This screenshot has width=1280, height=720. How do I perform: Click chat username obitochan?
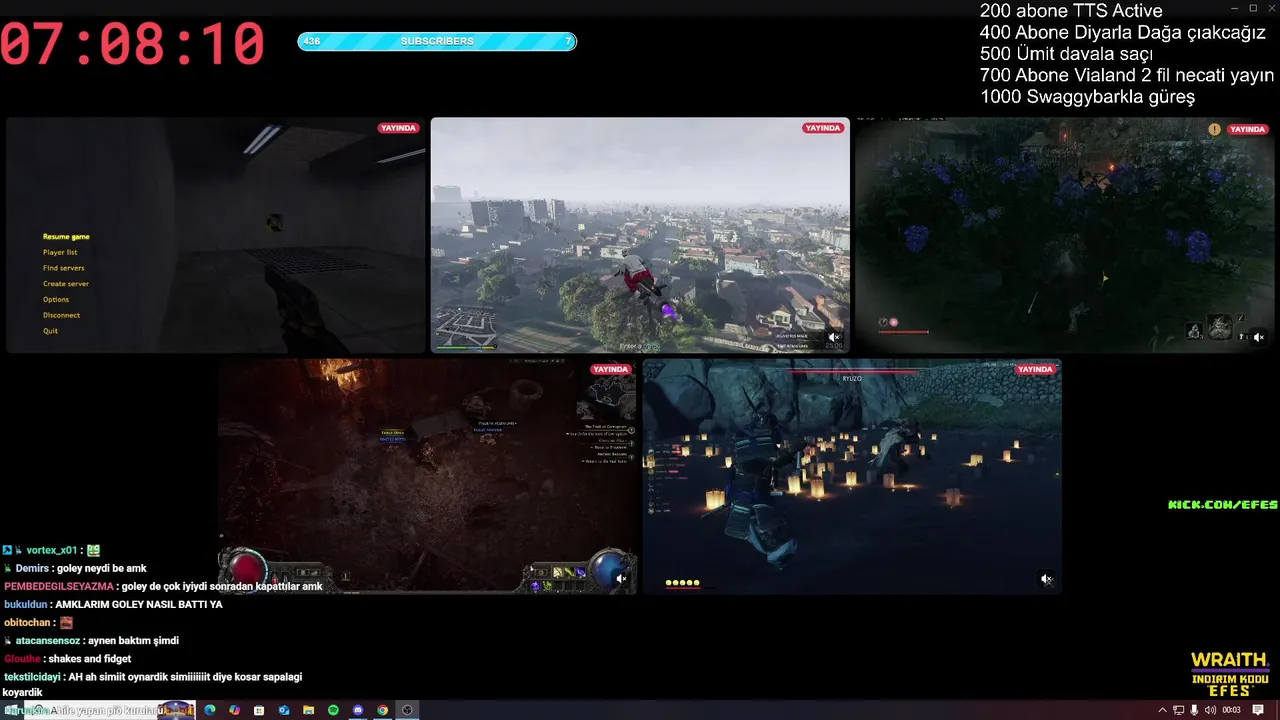click(28, 622)
